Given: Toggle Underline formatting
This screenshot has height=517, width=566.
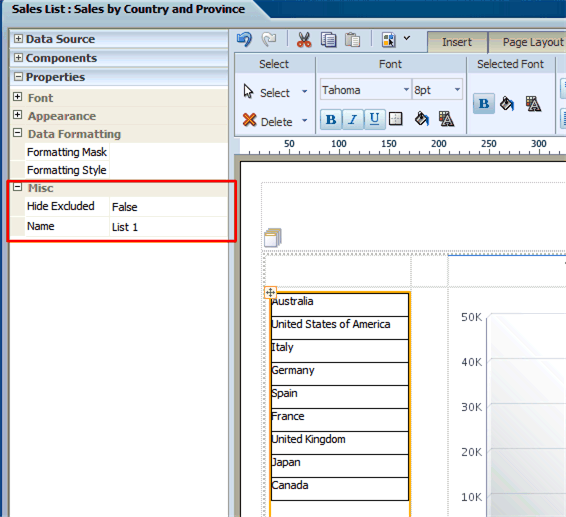Looking at the screenshot, I should coord(375,119).
